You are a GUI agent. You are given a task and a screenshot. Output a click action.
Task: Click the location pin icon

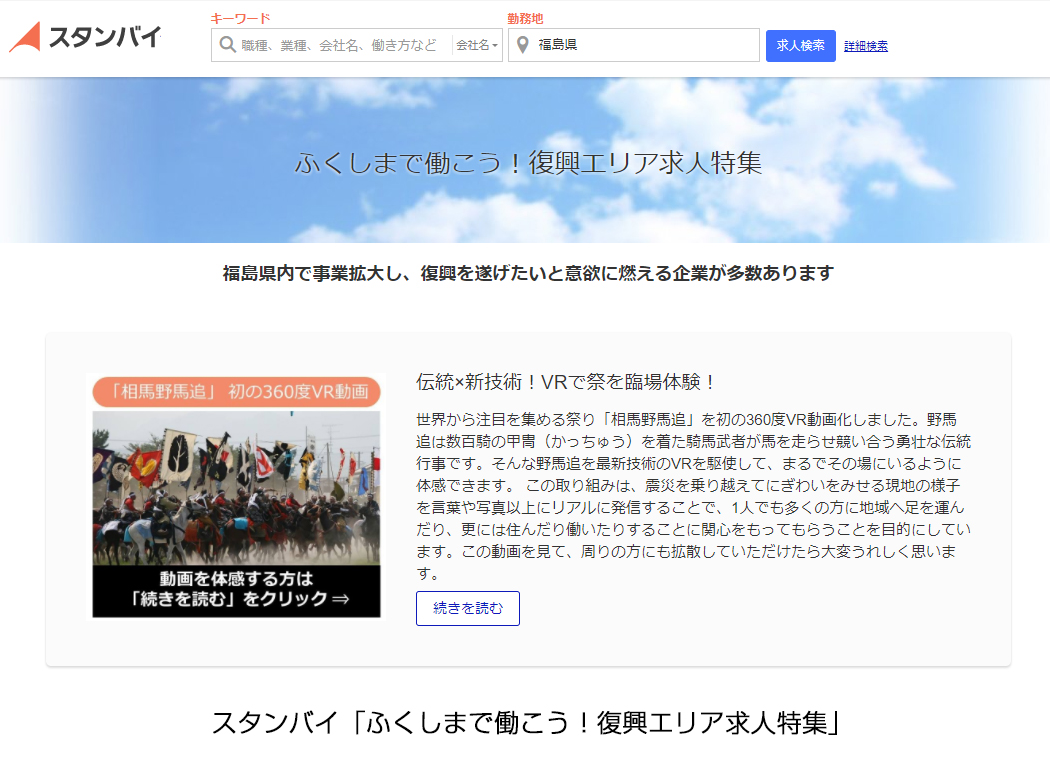[x=522, y=45]
